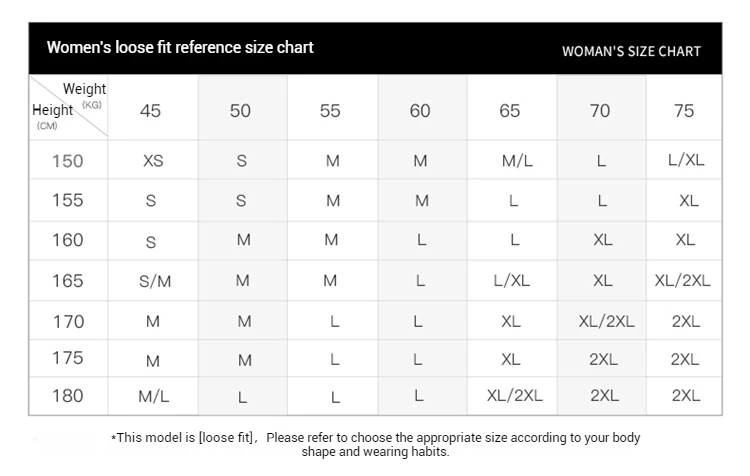
Task: Select the 70 kg weight column header
Action: click(x=600, y=110)
